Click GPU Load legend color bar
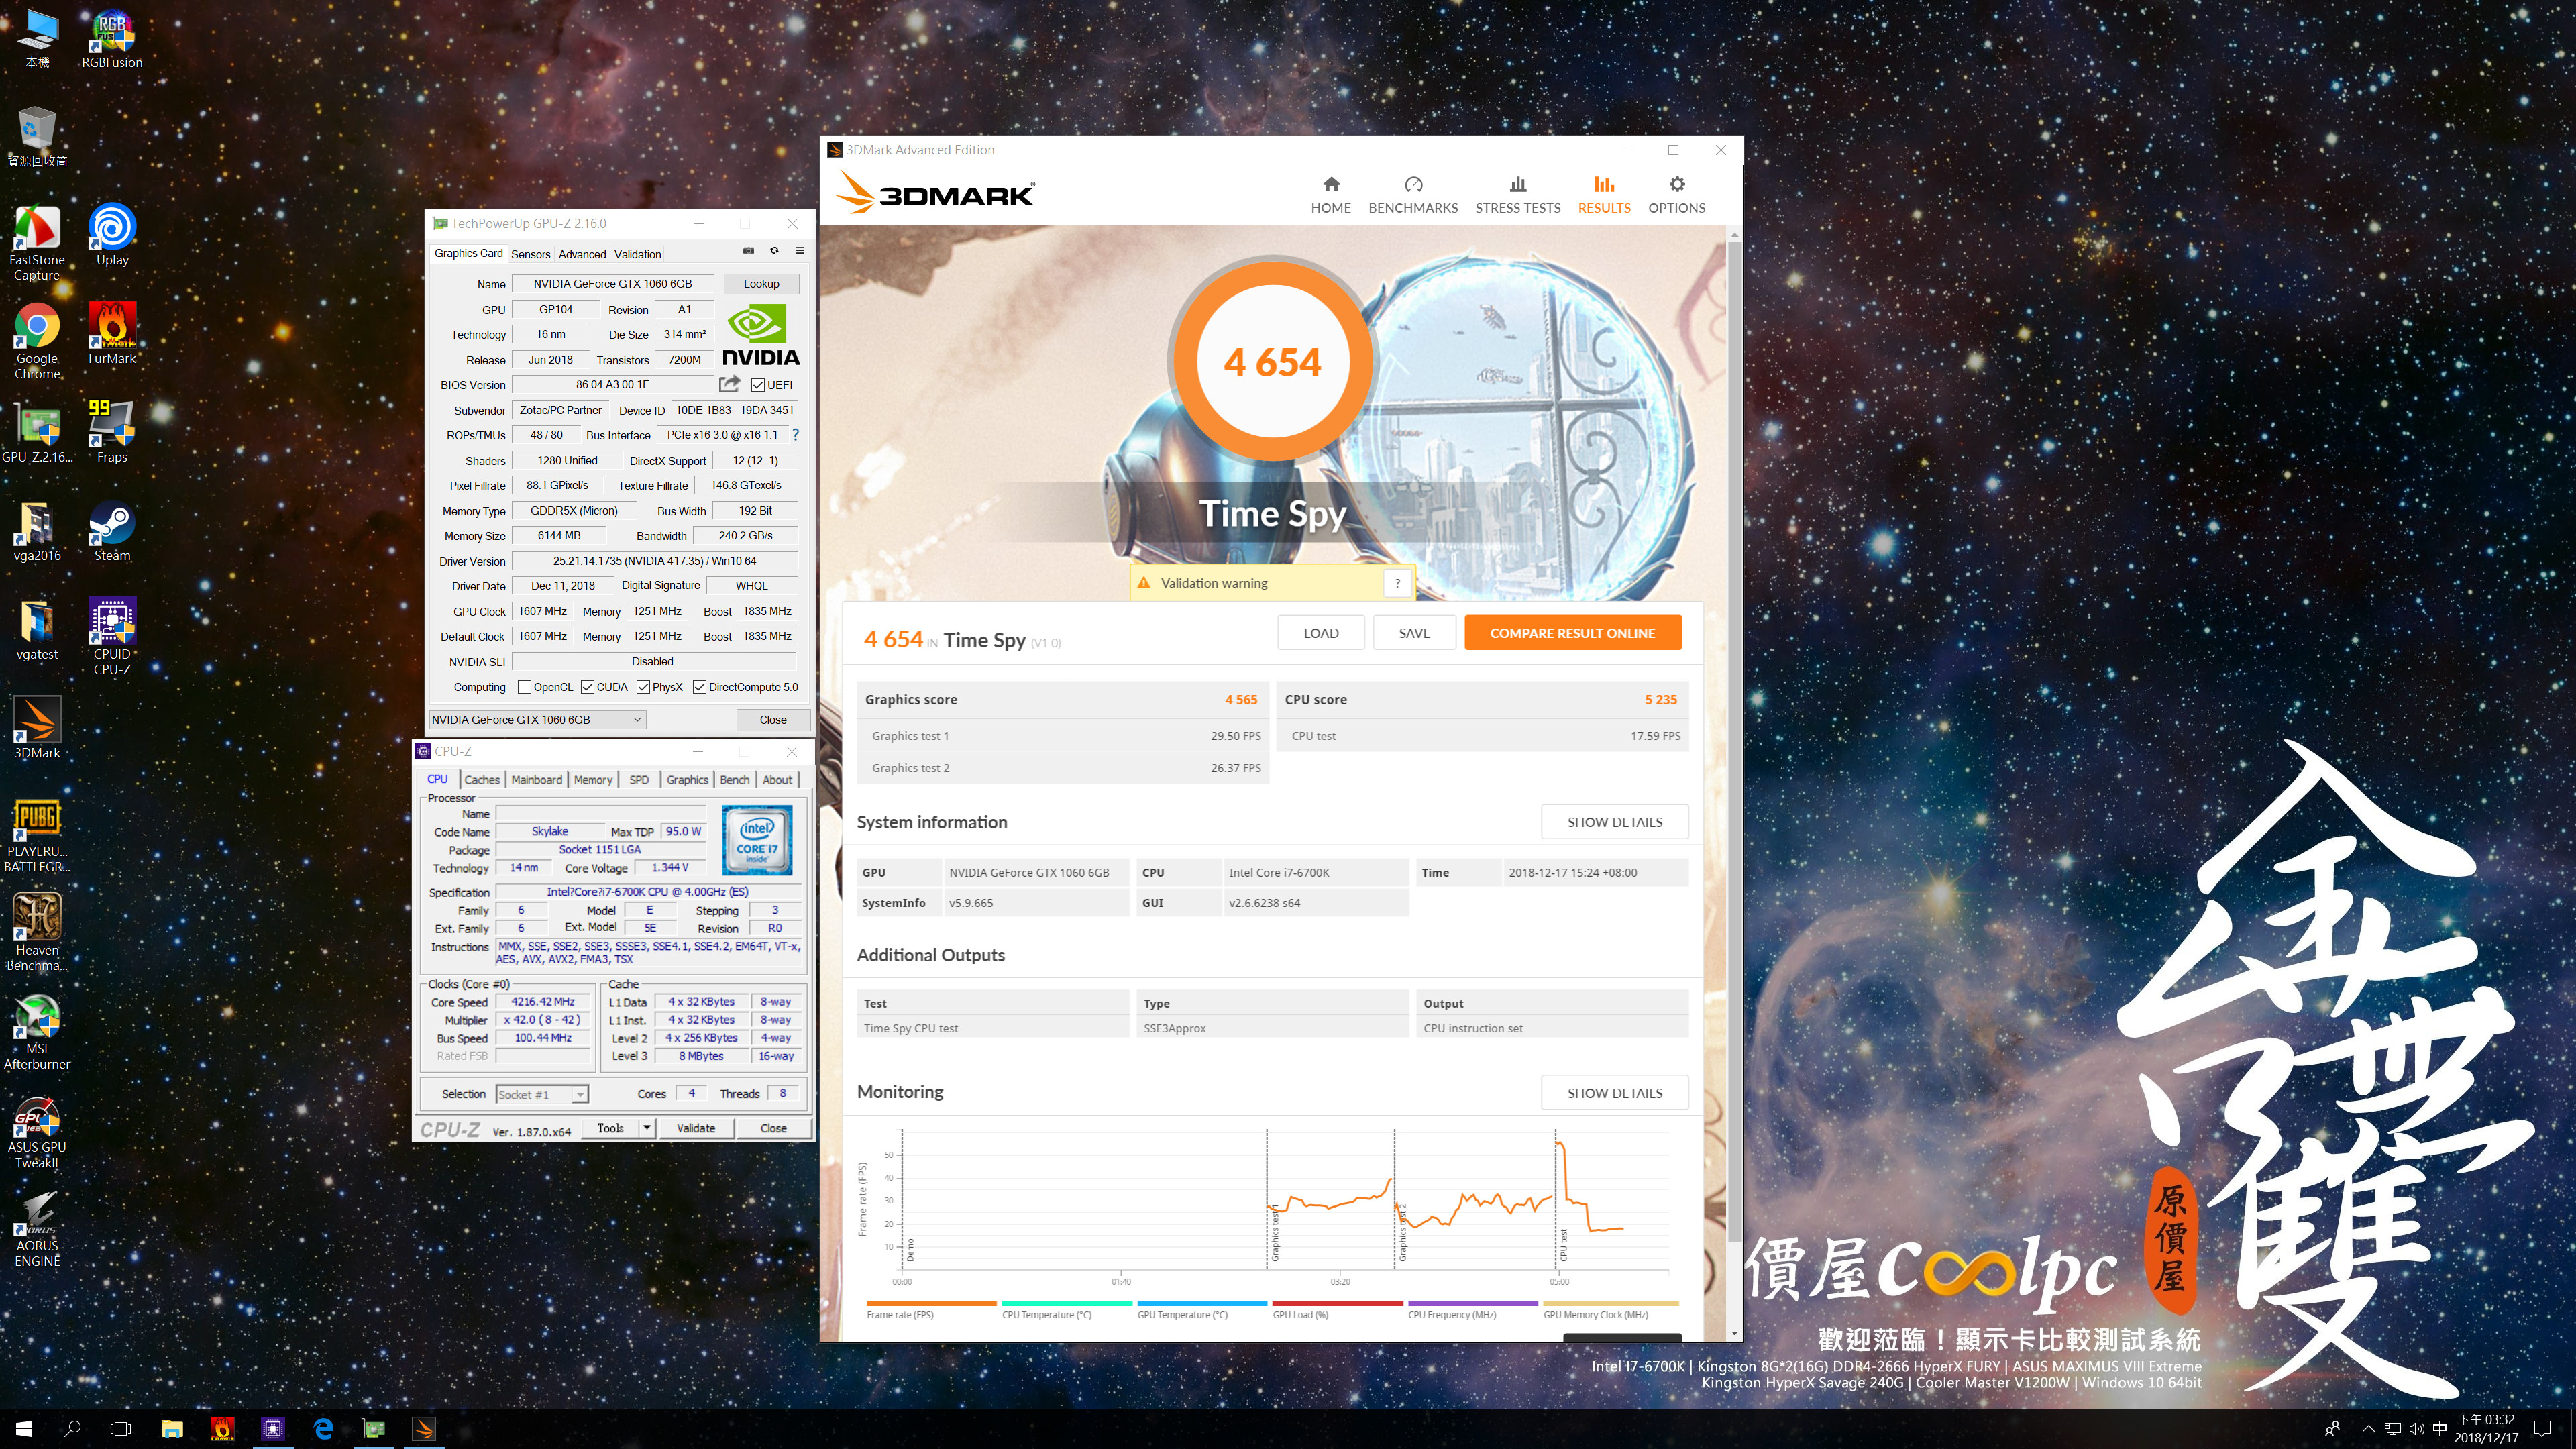 click(1337, 1304)
